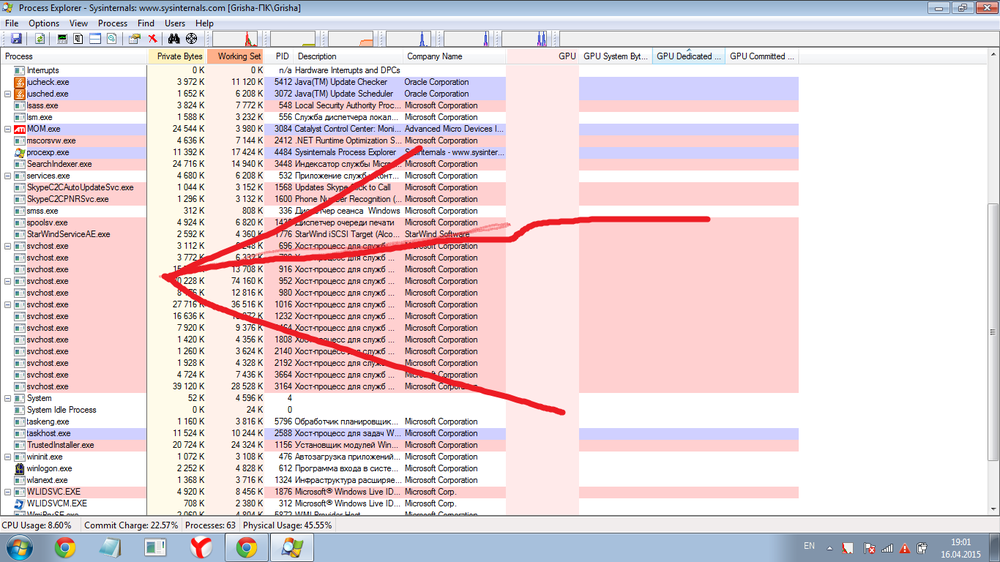Select the SearchIndexer.exe process row
Viewport: 1000px width, 562px height.
399,164
